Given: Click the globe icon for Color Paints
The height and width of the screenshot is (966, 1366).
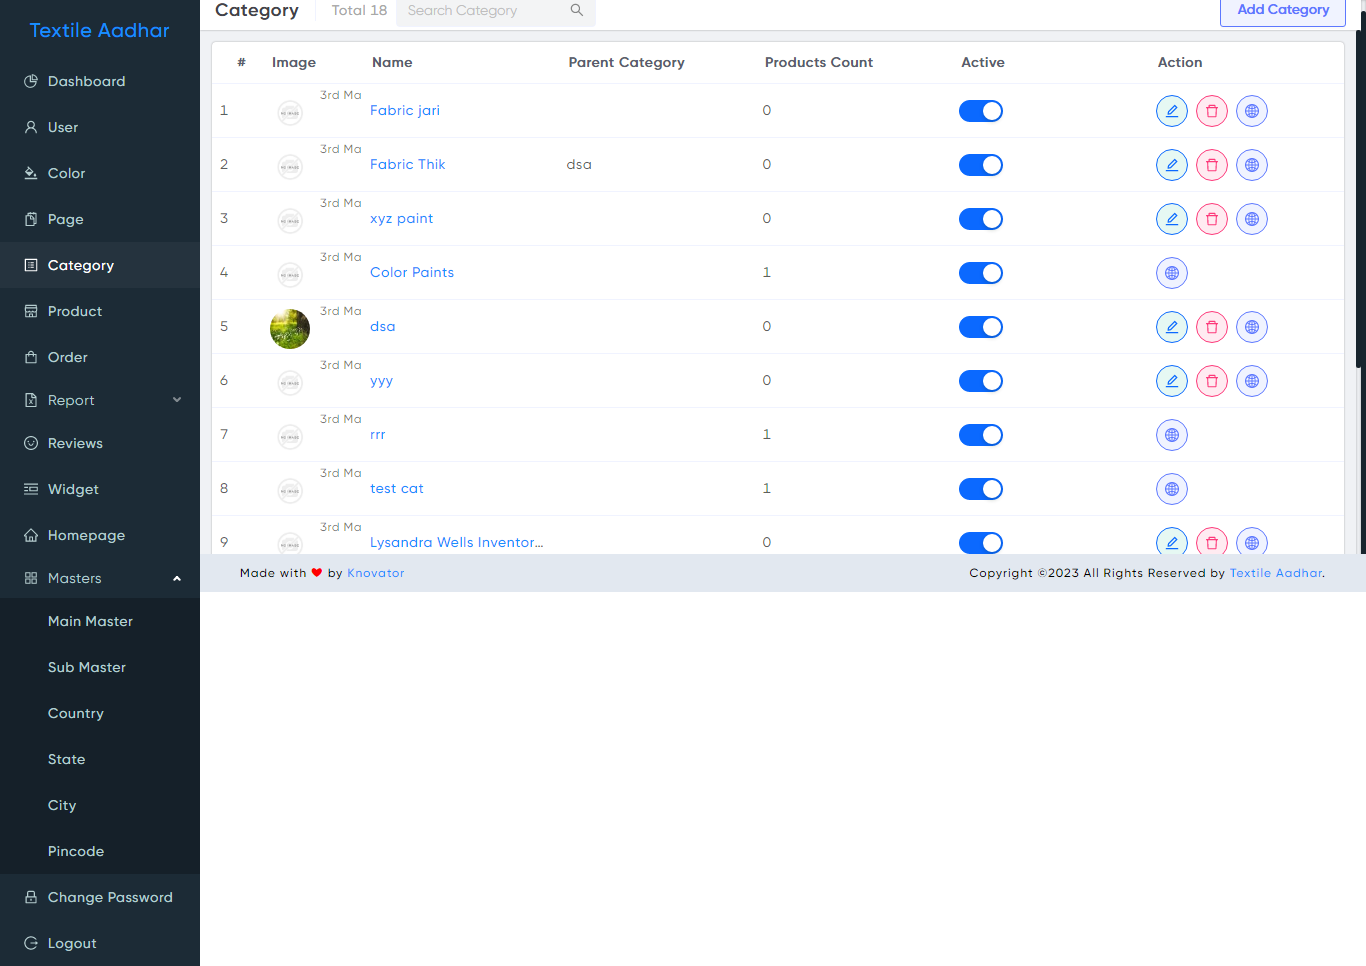Looking at the screenshot, I should 1171,273.
